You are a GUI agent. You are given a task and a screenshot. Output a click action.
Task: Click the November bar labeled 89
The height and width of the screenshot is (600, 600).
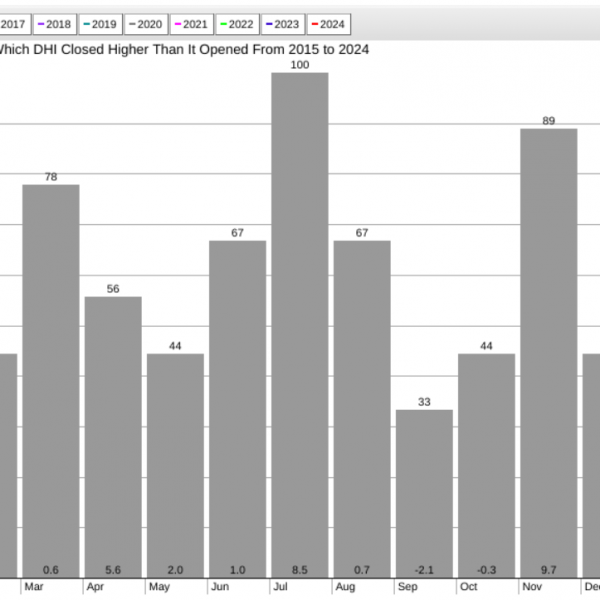549,353
